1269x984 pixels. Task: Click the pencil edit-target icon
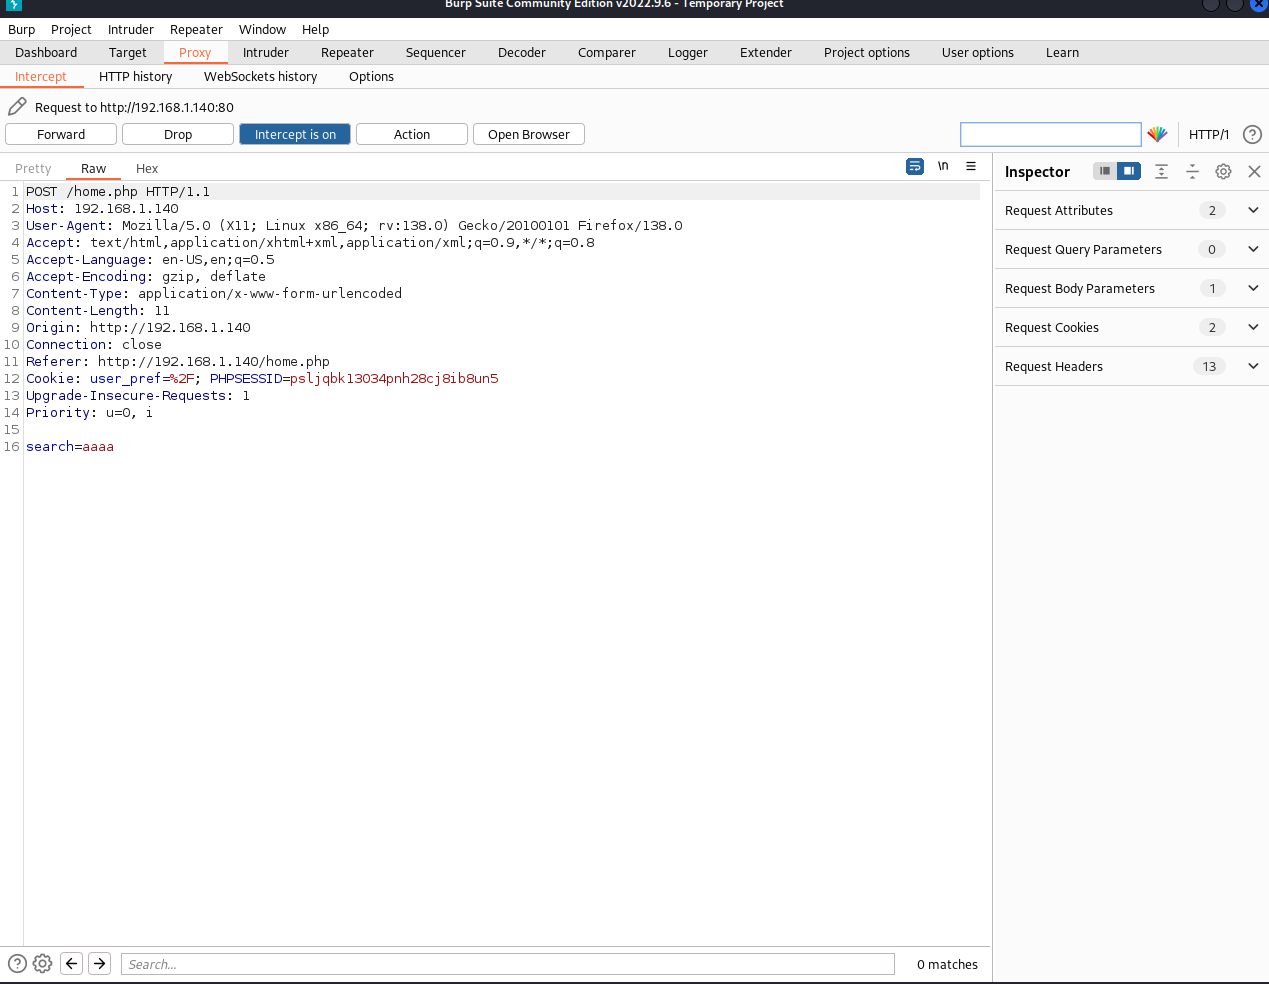coord(17,106)
